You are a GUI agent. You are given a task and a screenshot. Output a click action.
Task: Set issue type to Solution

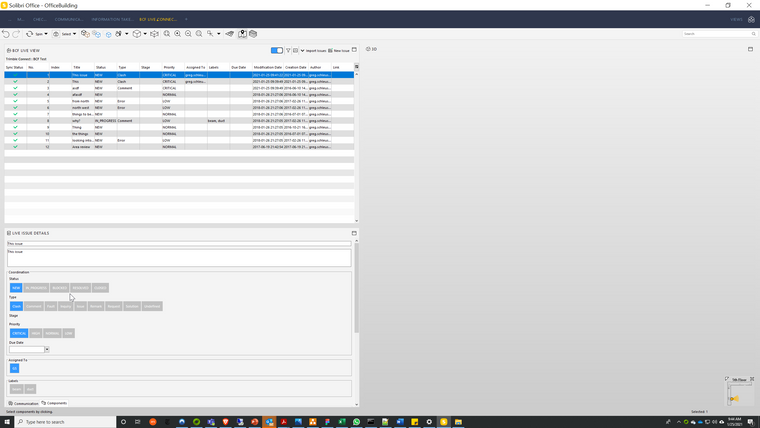132,306
